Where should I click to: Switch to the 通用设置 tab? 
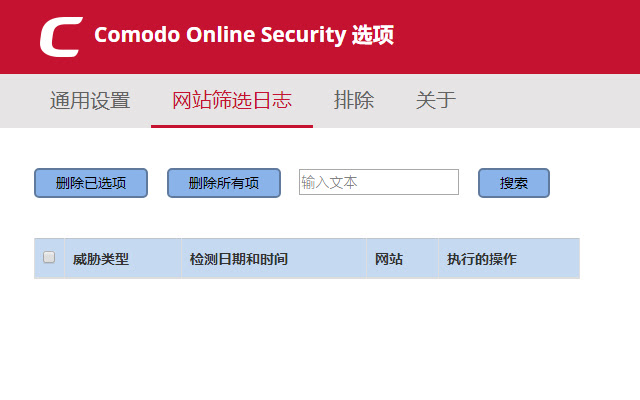coord(90,100)
